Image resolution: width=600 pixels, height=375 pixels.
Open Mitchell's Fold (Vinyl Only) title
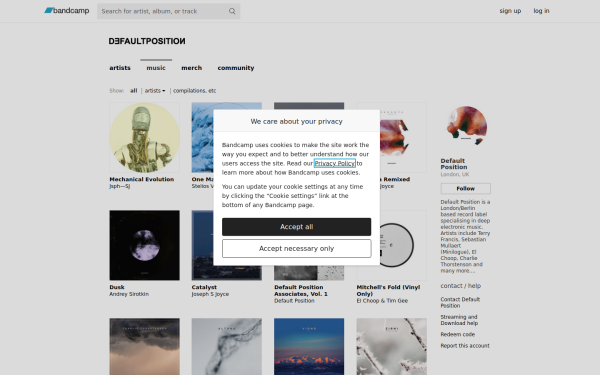click(388, 290)
